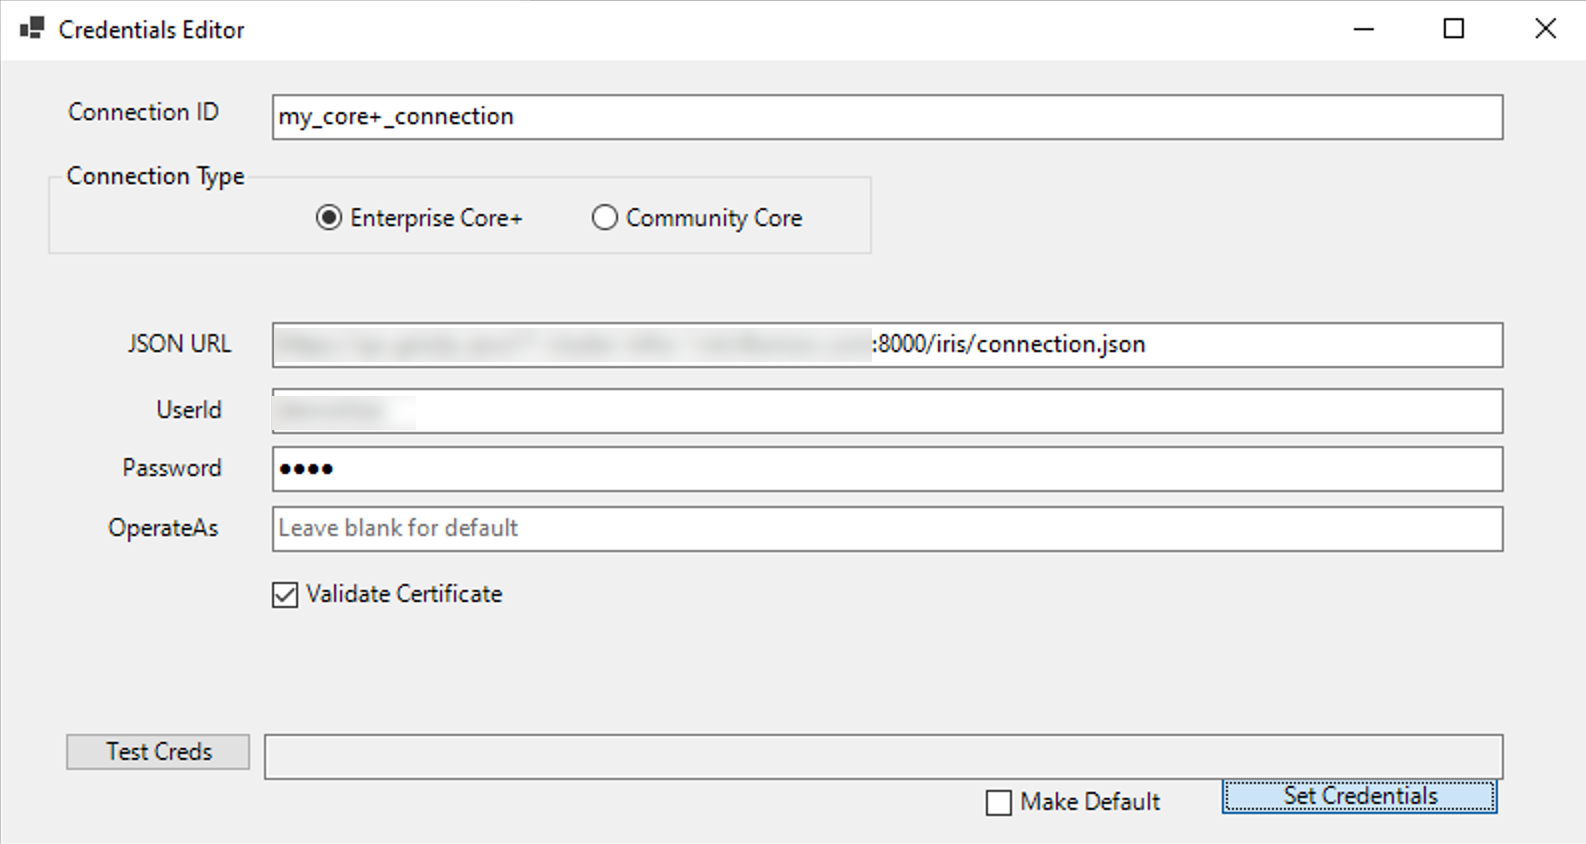Click the Connection ID label
The width and height of the screenshot is (1586, 844).
click(143, 112)
